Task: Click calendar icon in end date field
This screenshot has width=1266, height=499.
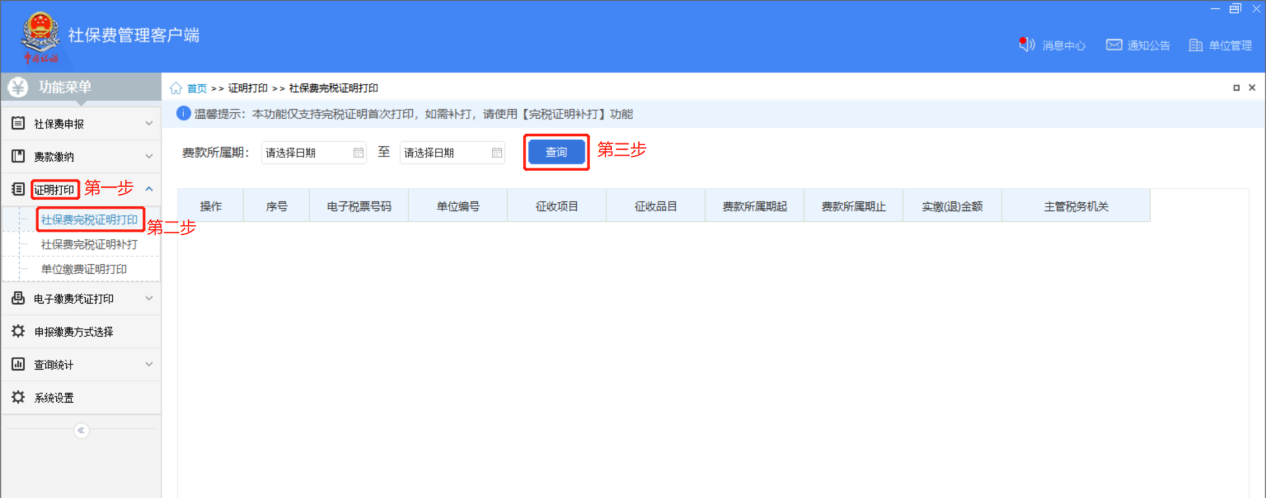Action: 497,153
